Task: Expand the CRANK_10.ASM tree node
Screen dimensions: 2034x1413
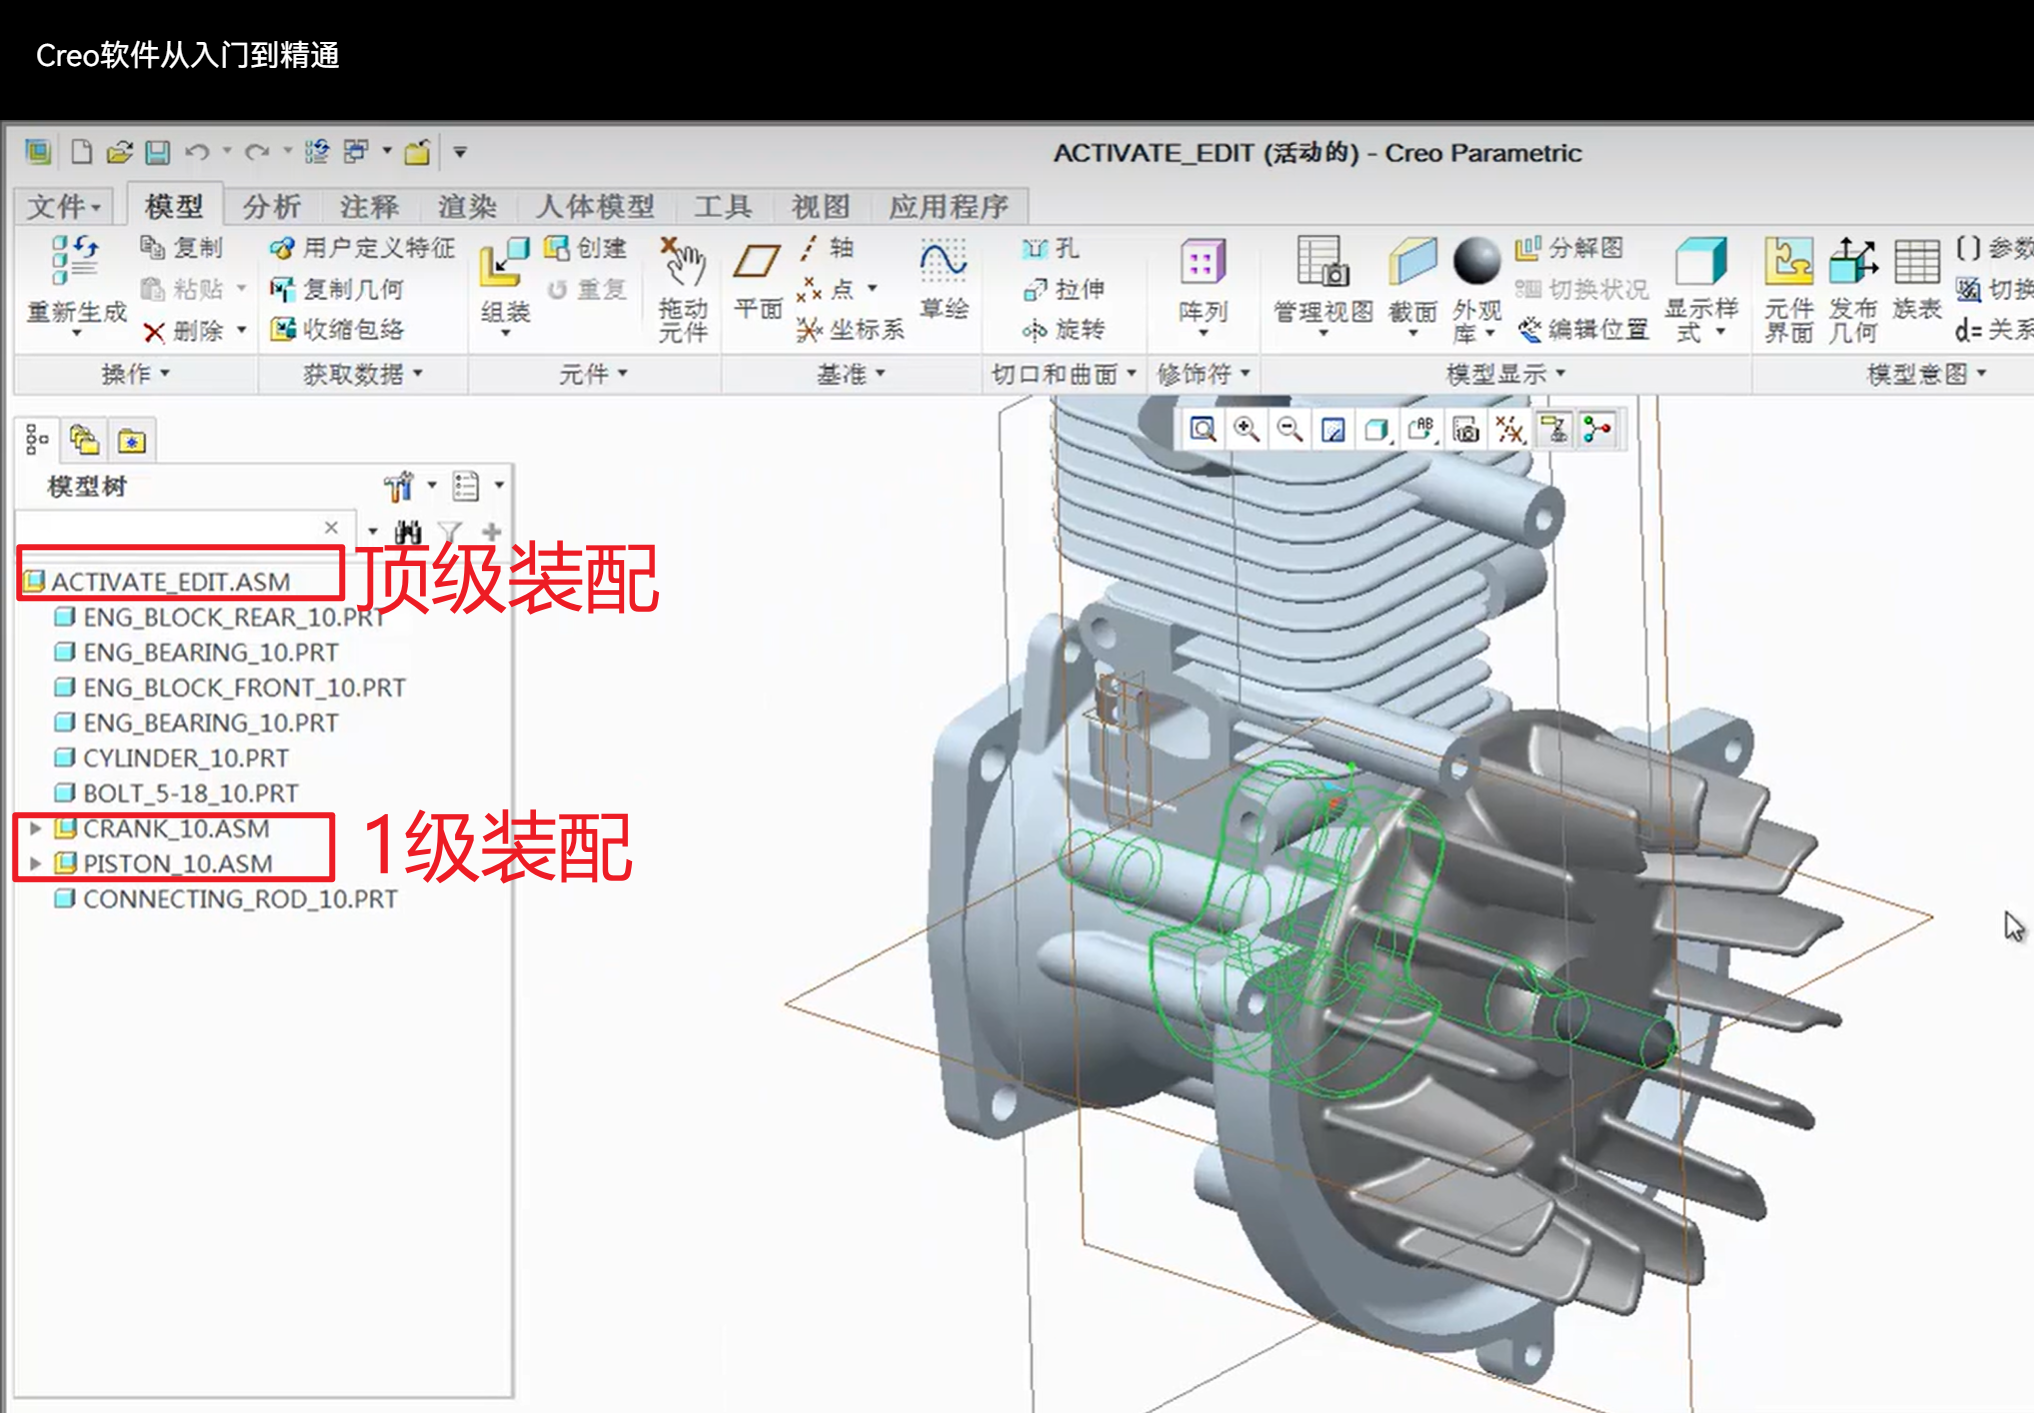Action: [x=35, y=828]
